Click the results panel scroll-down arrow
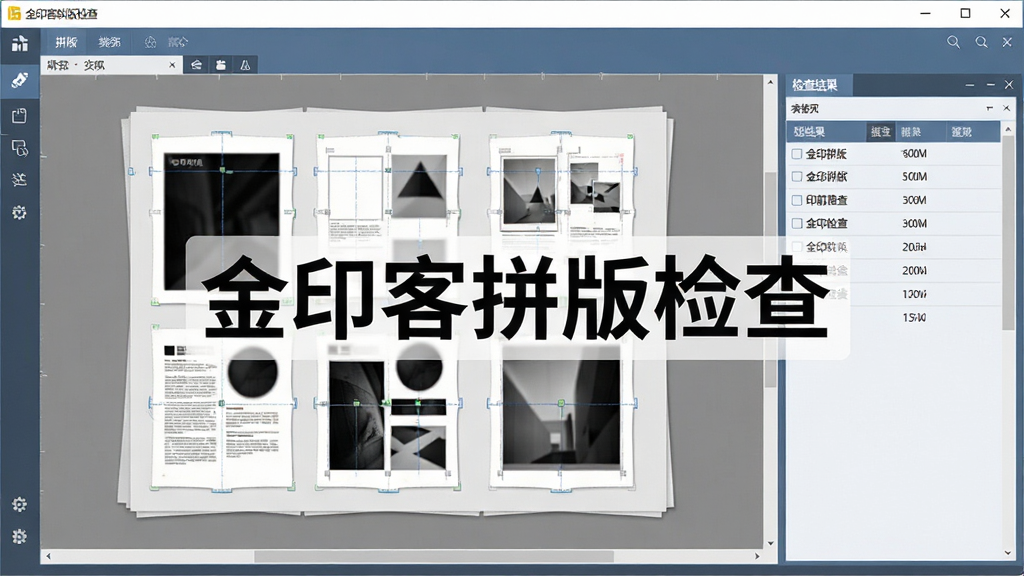Image resolution: width=1024 pixels, height=576 pixels. [1008, 552]
